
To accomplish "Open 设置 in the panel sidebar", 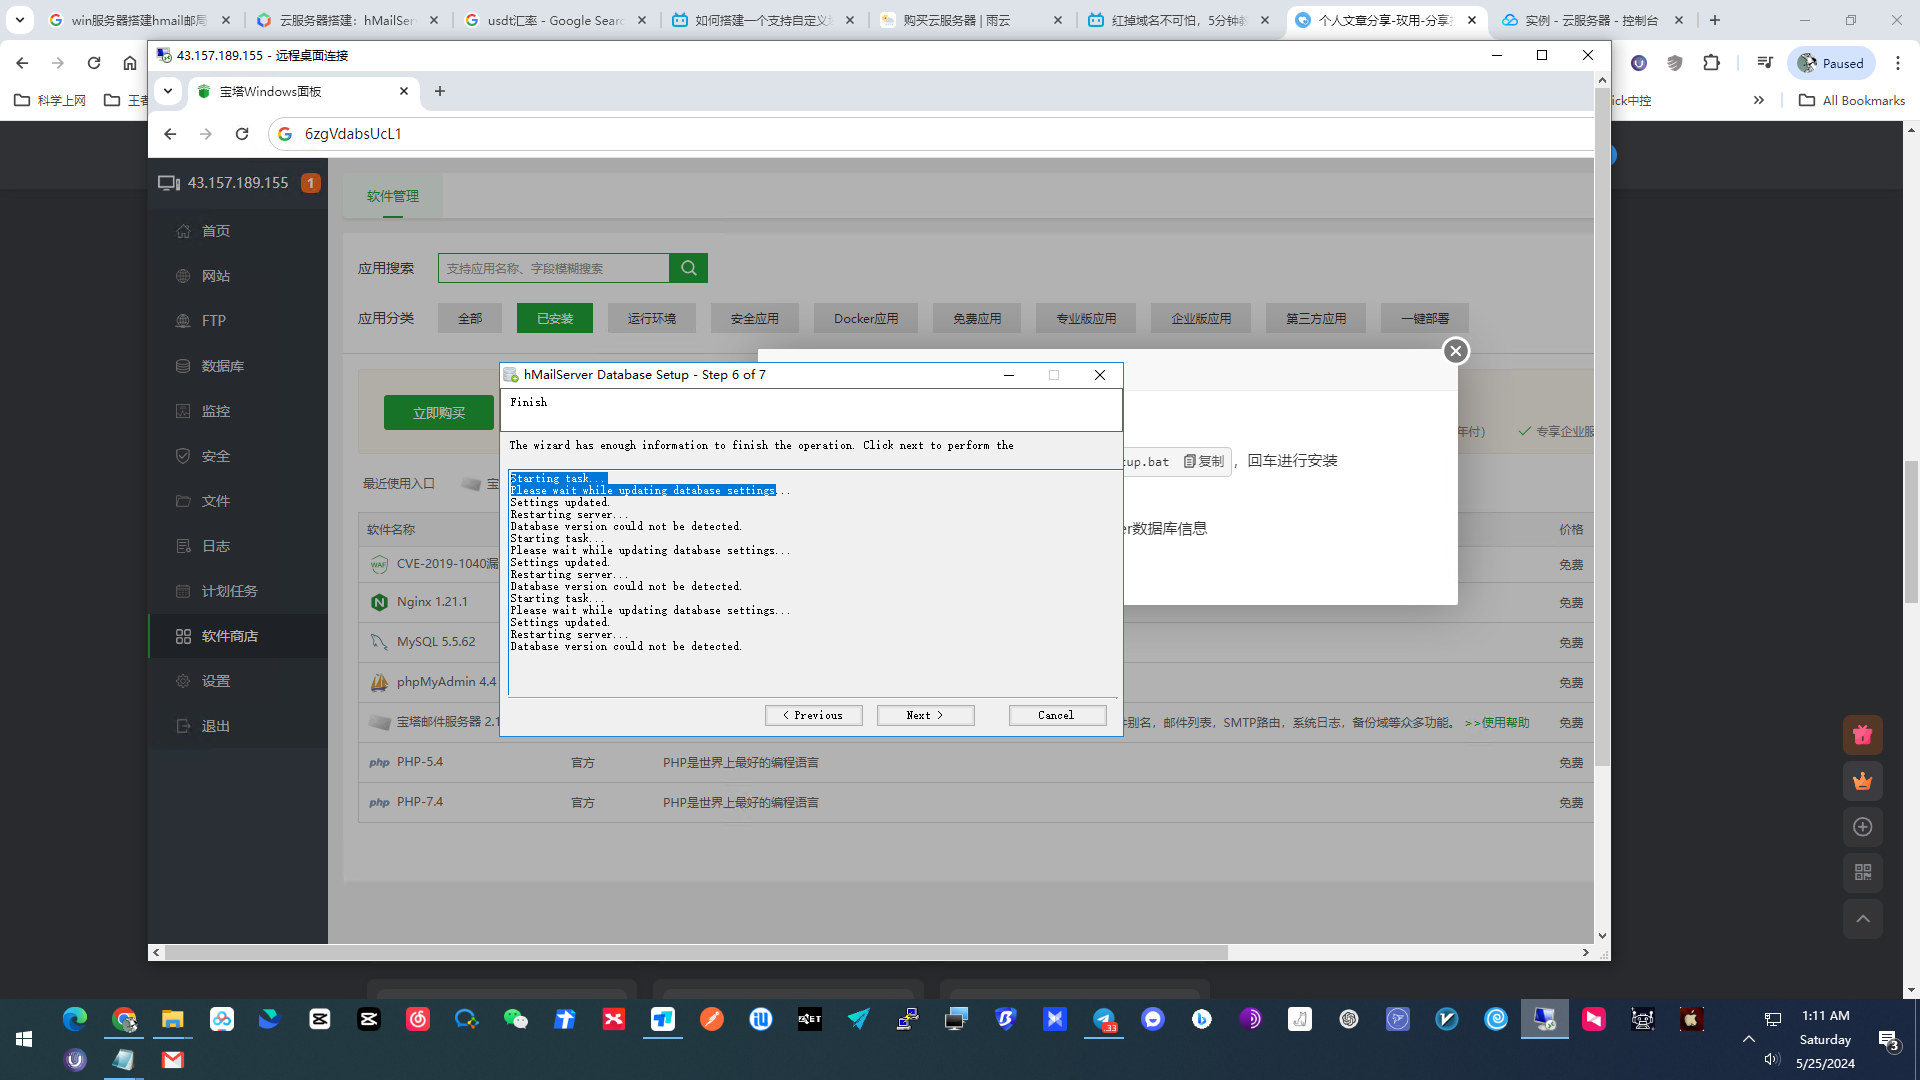I will (x=238, y=681).
